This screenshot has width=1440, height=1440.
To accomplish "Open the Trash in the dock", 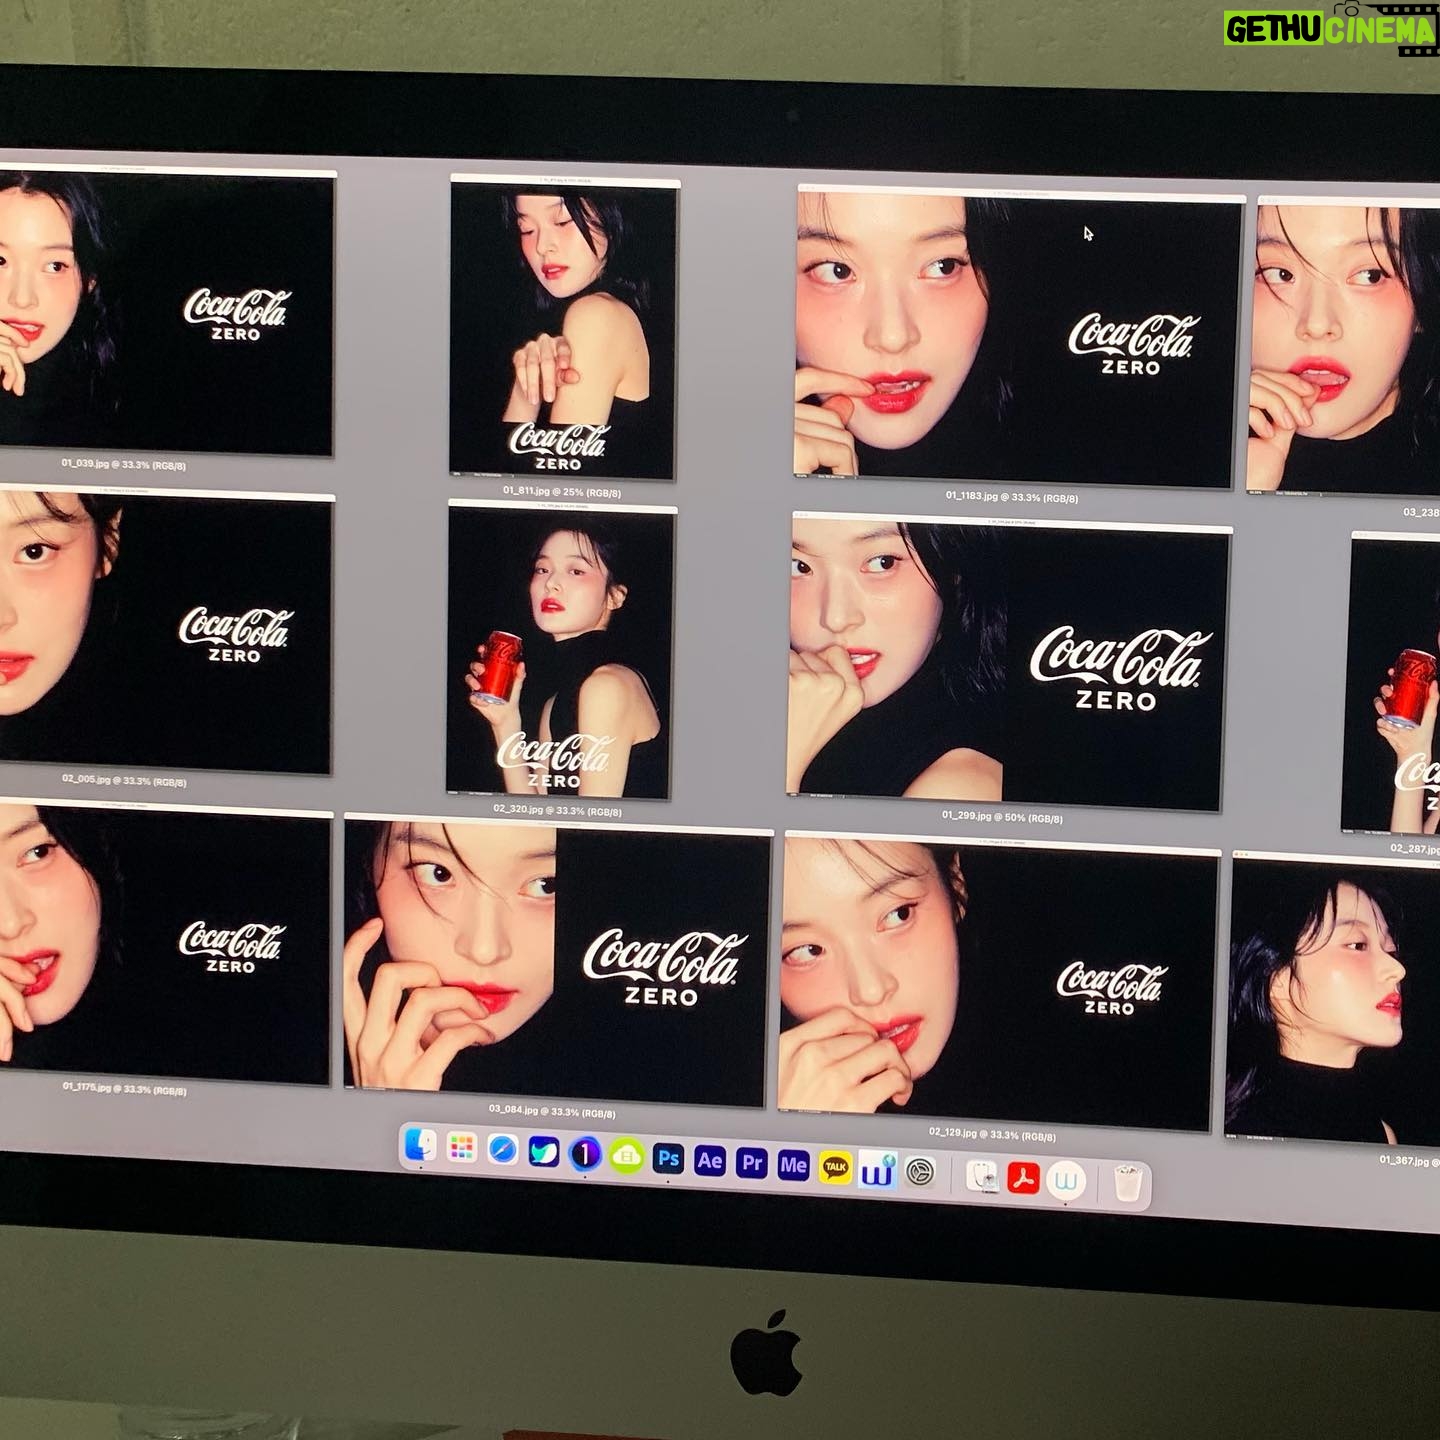I will pyautogui.click(x=1128, y=1185).
